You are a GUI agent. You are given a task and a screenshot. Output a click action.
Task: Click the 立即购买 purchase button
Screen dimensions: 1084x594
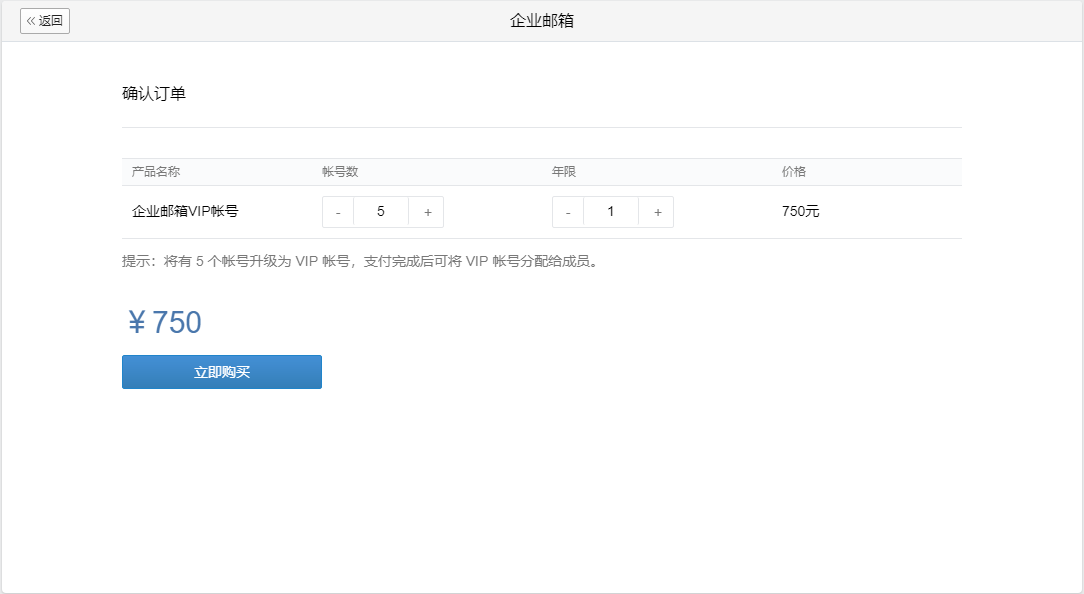pyautogui.click(x=222, y=372)
